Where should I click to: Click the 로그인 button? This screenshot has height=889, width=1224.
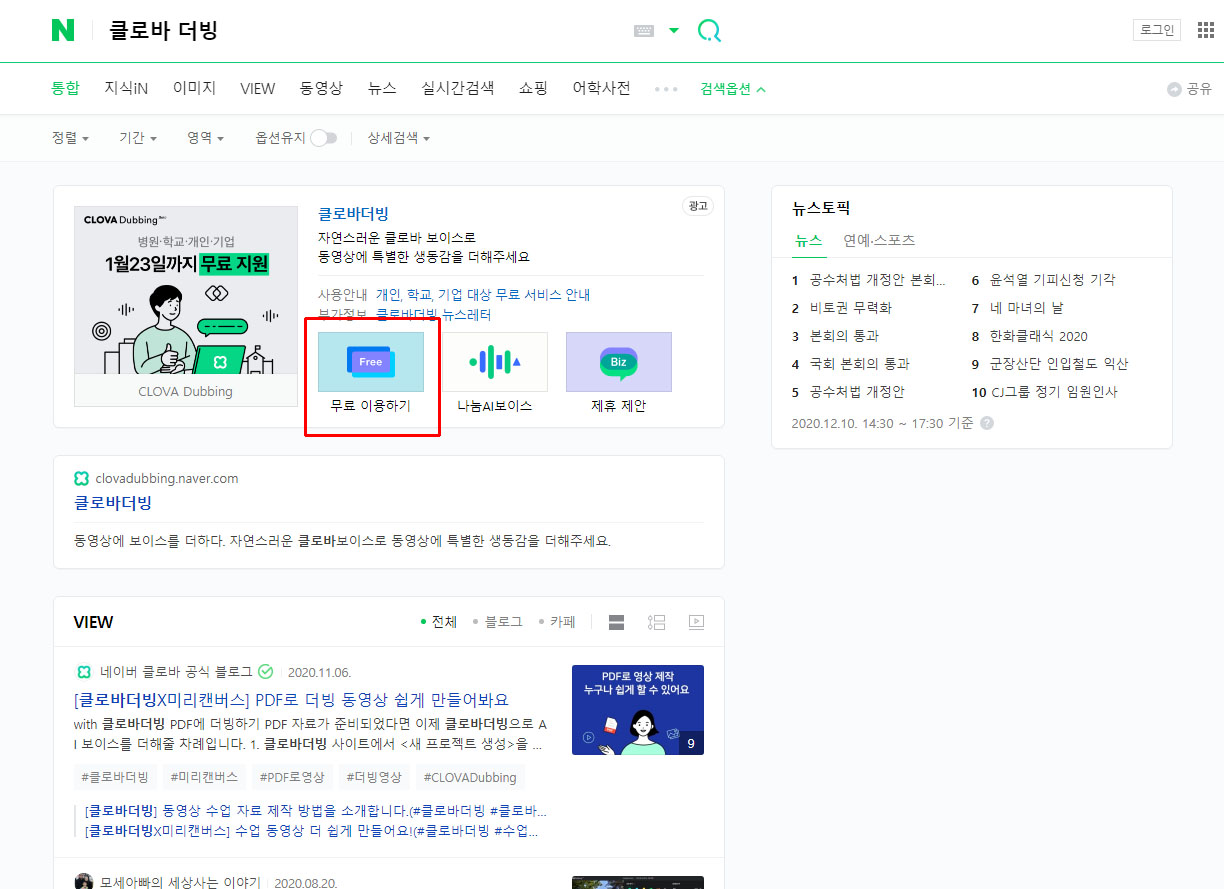pos(1157,30)
